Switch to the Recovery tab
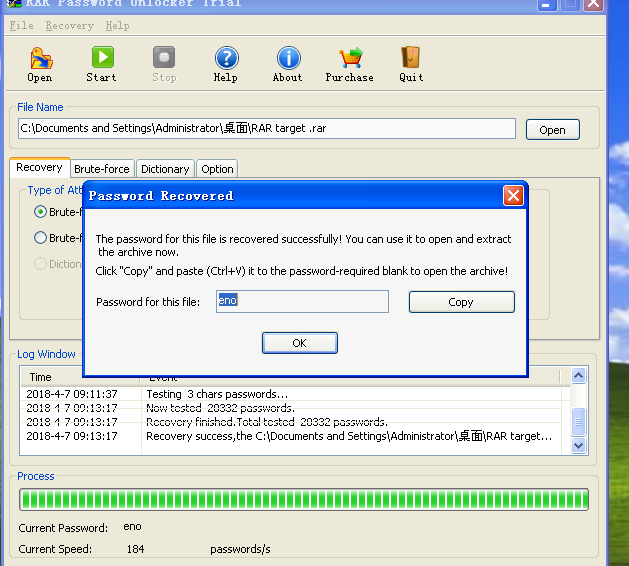 click(39, 167)
